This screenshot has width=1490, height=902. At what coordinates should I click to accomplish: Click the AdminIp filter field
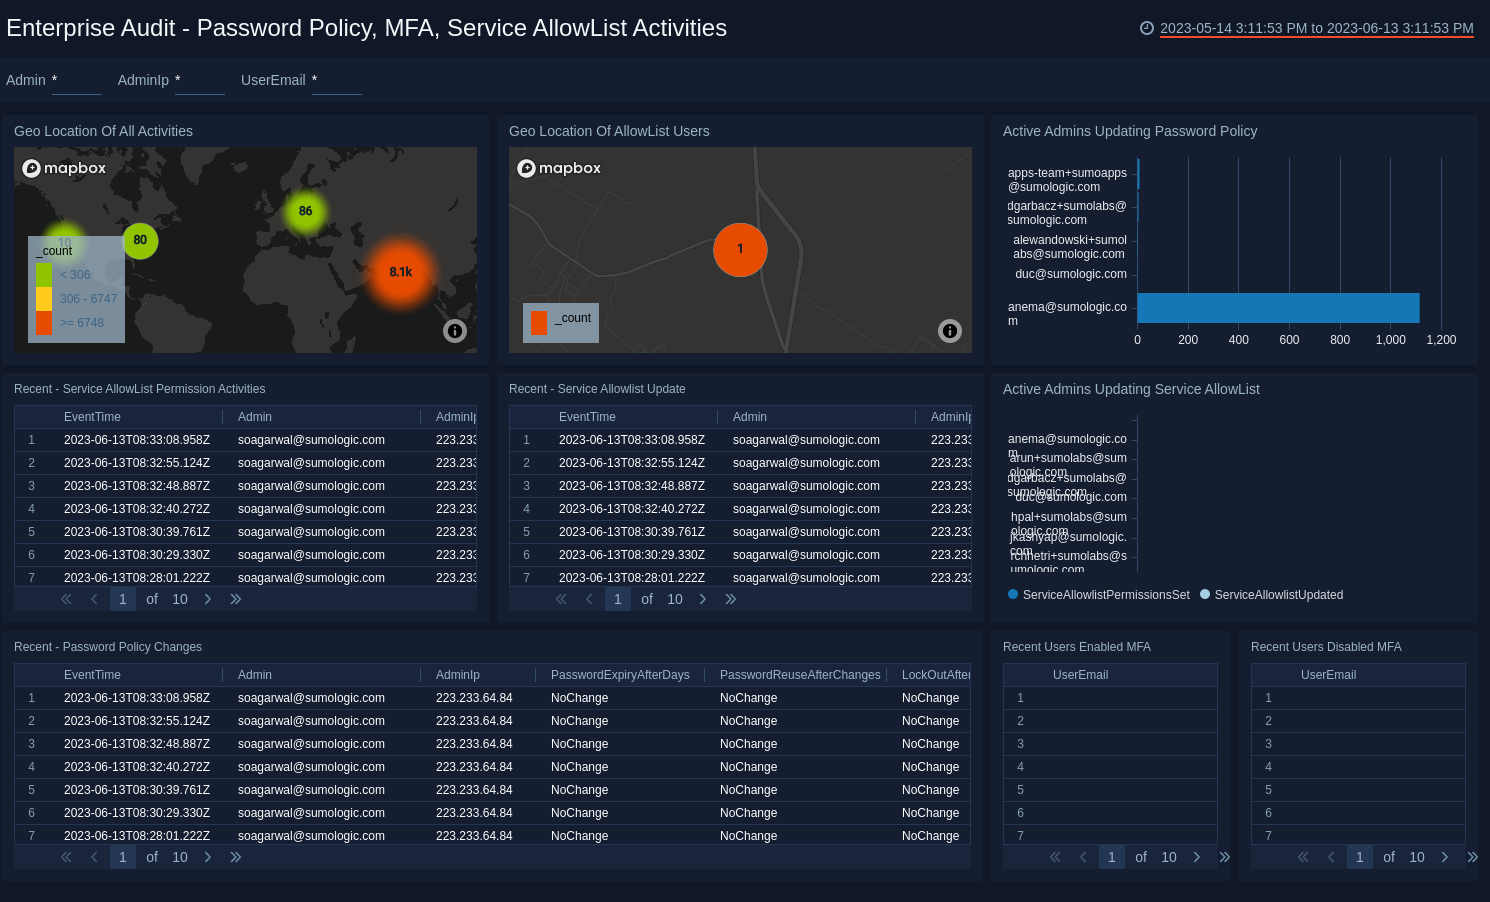[x=199, y=81]
